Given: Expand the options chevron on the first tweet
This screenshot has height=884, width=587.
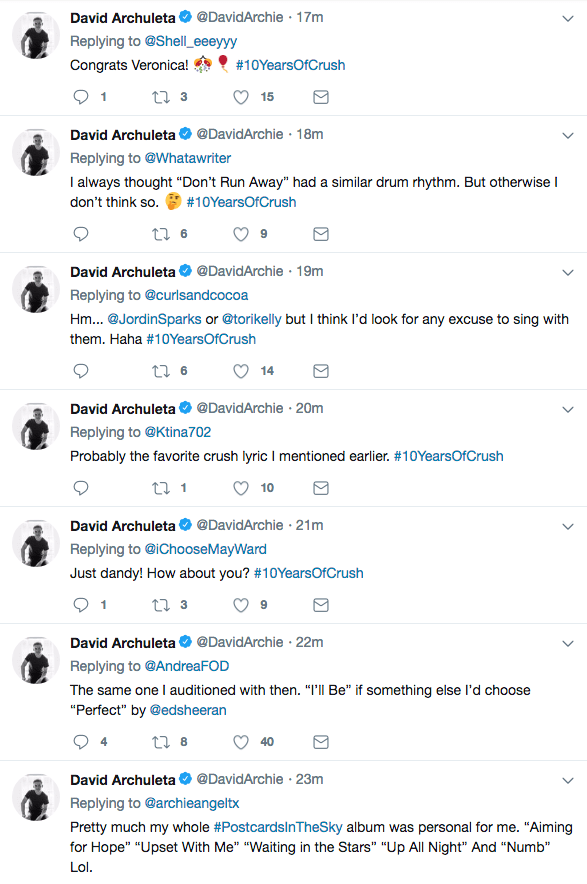Looking at the screenshot, I should (568, 17).
